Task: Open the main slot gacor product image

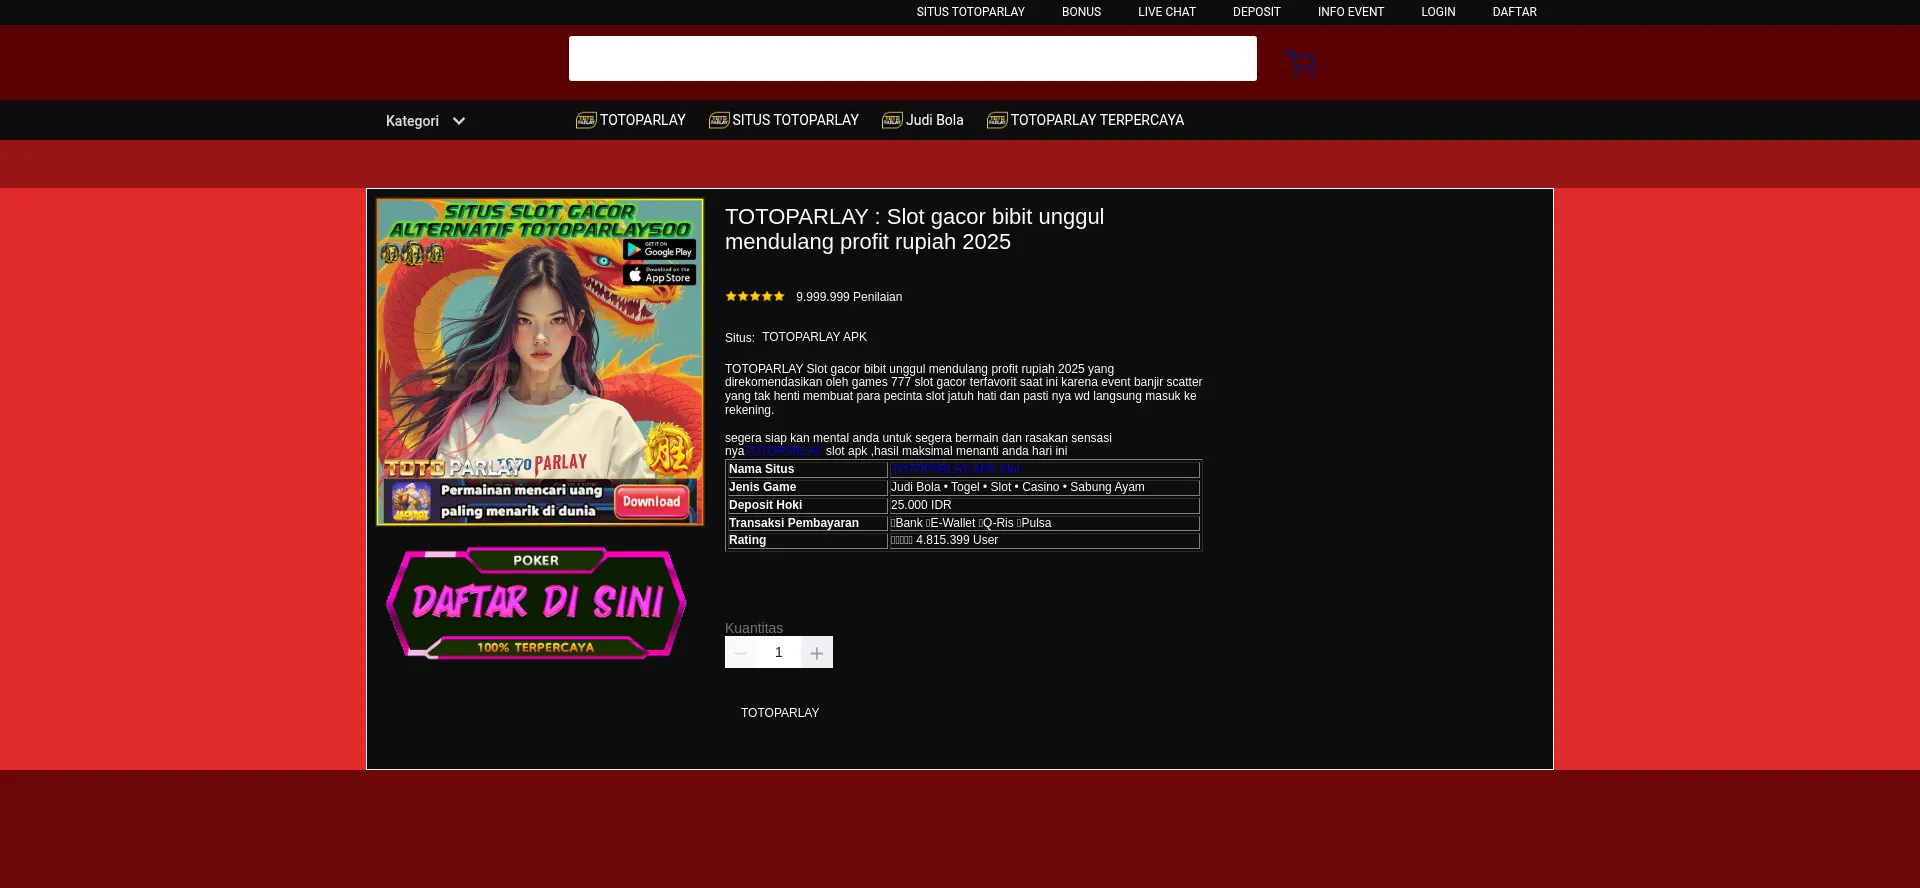Action: 540,362
